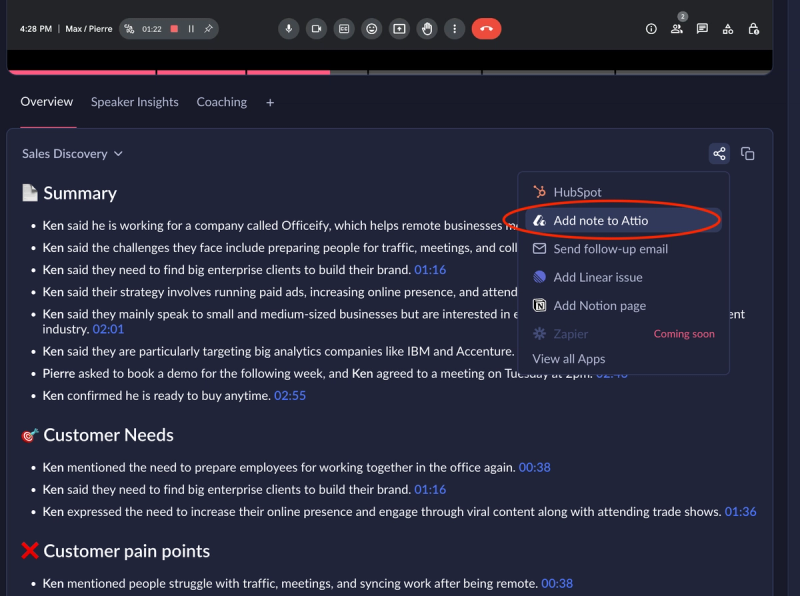Viewport: 800px width, 596px height.
Task: Select Add Linear issue
Action: [623, 277]
